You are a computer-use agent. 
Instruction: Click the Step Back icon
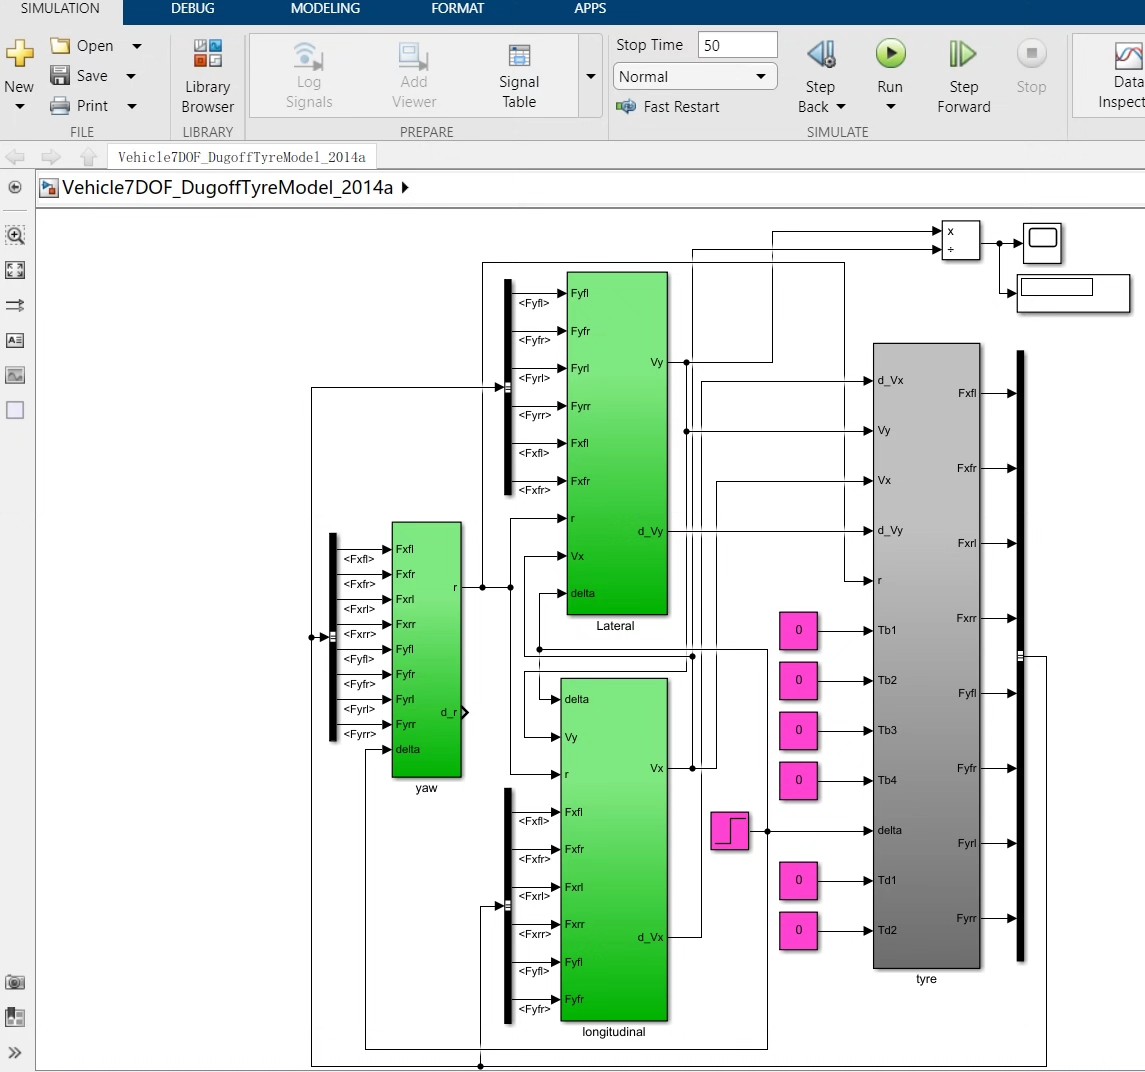[x=822, y=54]
